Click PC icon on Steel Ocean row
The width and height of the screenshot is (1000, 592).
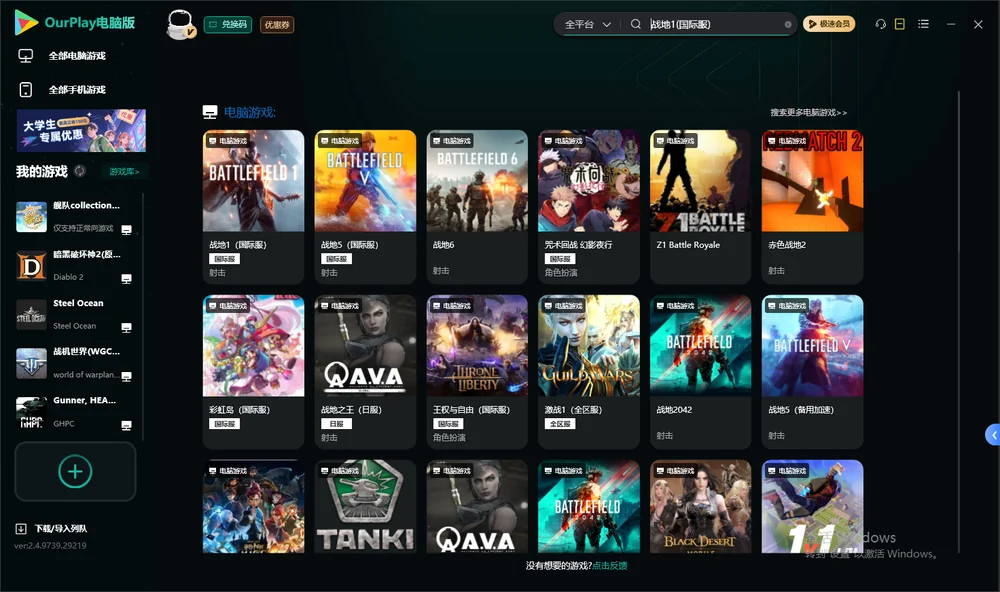pyautogui.click(x=126, y=328)
